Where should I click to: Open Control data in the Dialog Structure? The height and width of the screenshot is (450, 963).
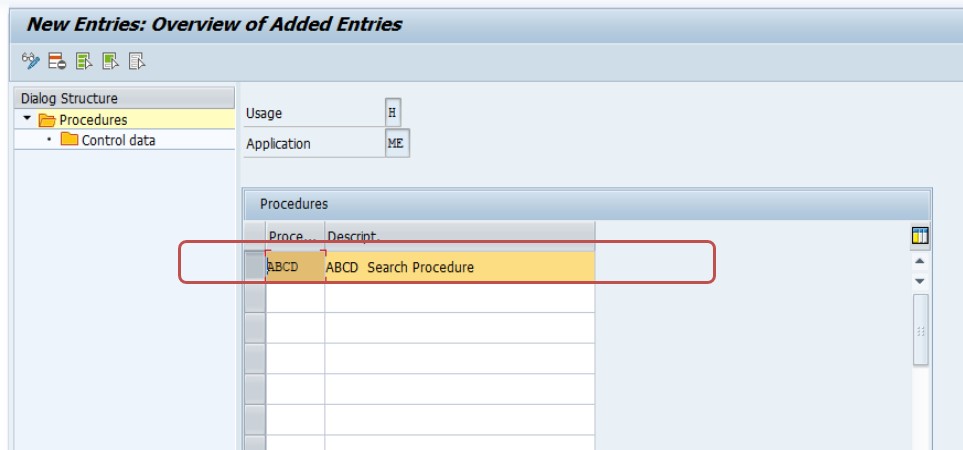pos(119,140)
